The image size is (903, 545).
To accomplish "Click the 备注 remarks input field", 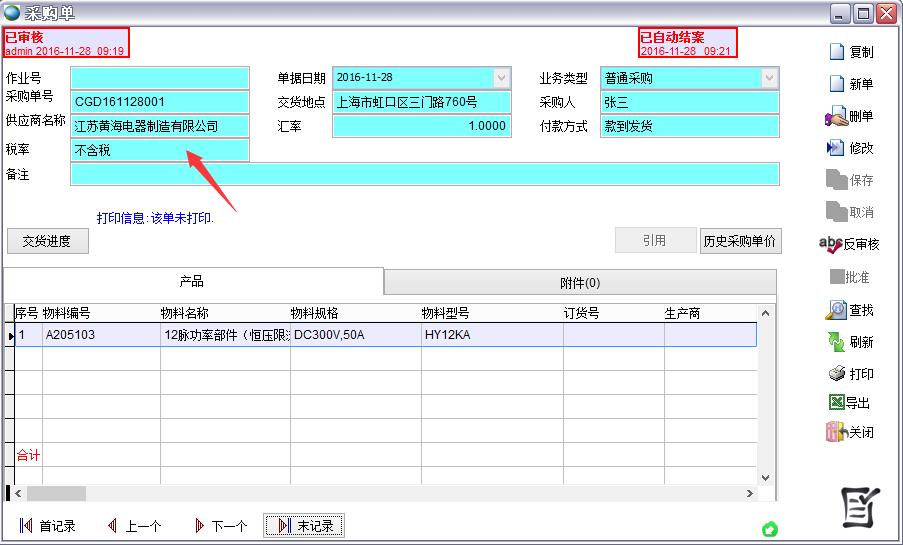I will point(425,175).
